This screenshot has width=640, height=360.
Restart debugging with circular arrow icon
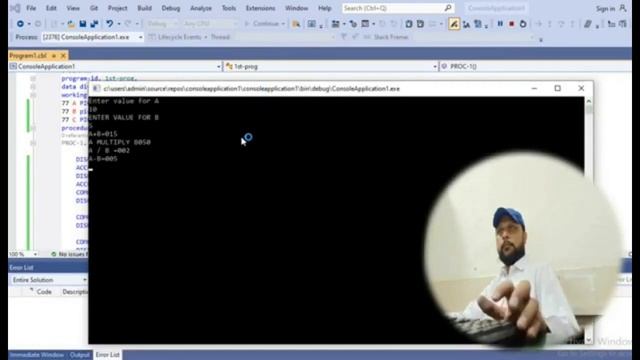tap(523, 24)
